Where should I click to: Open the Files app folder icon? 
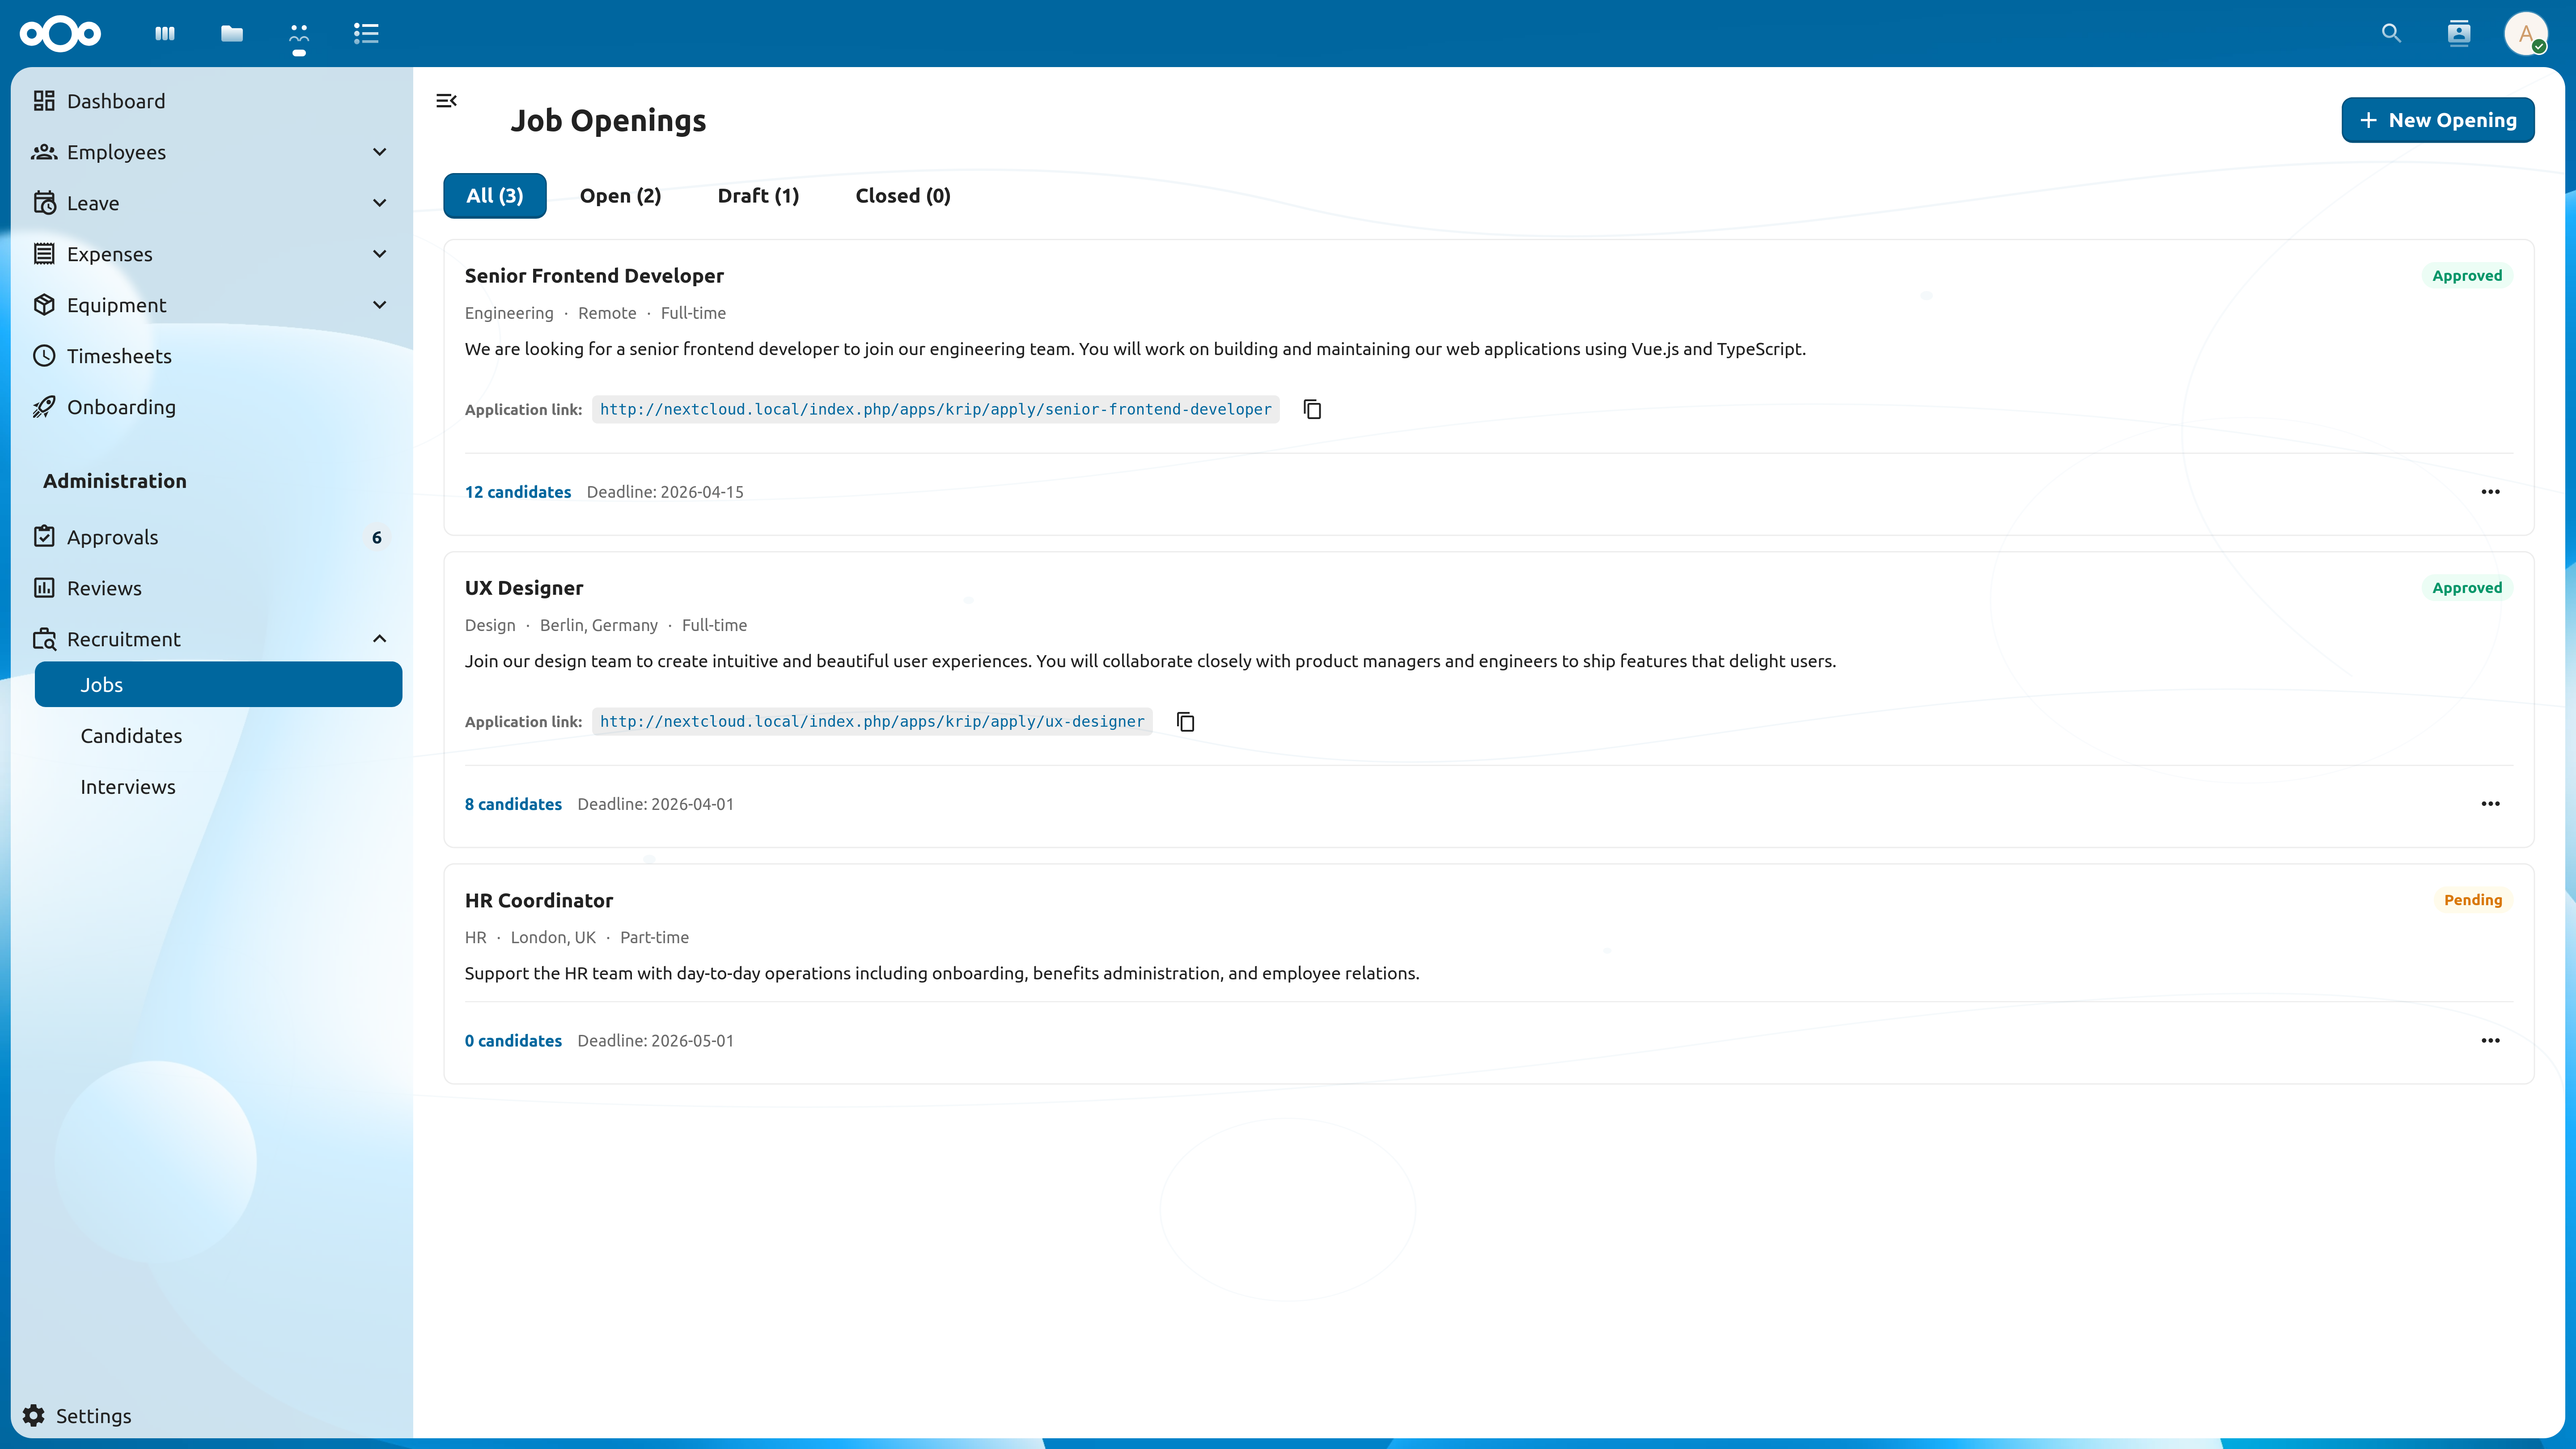point(232,33)
